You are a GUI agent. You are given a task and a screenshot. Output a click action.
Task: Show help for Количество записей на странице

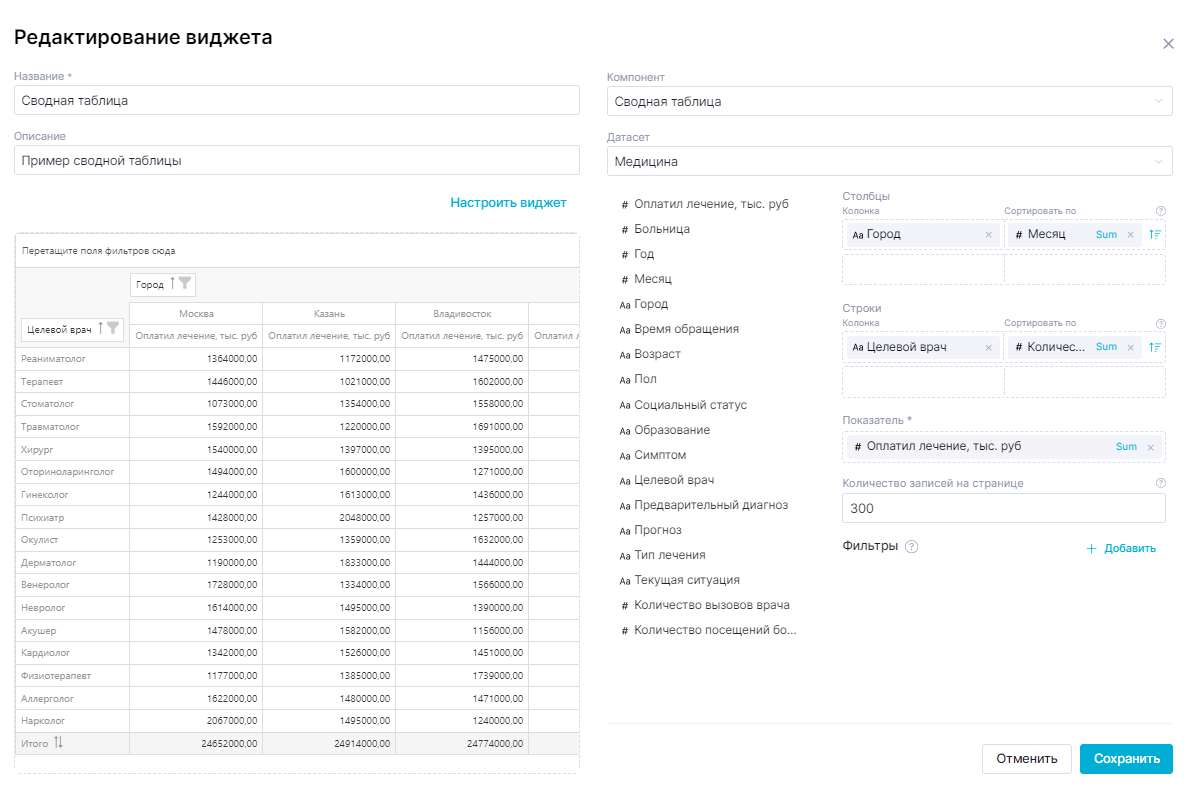click(x=1160, y=483)
